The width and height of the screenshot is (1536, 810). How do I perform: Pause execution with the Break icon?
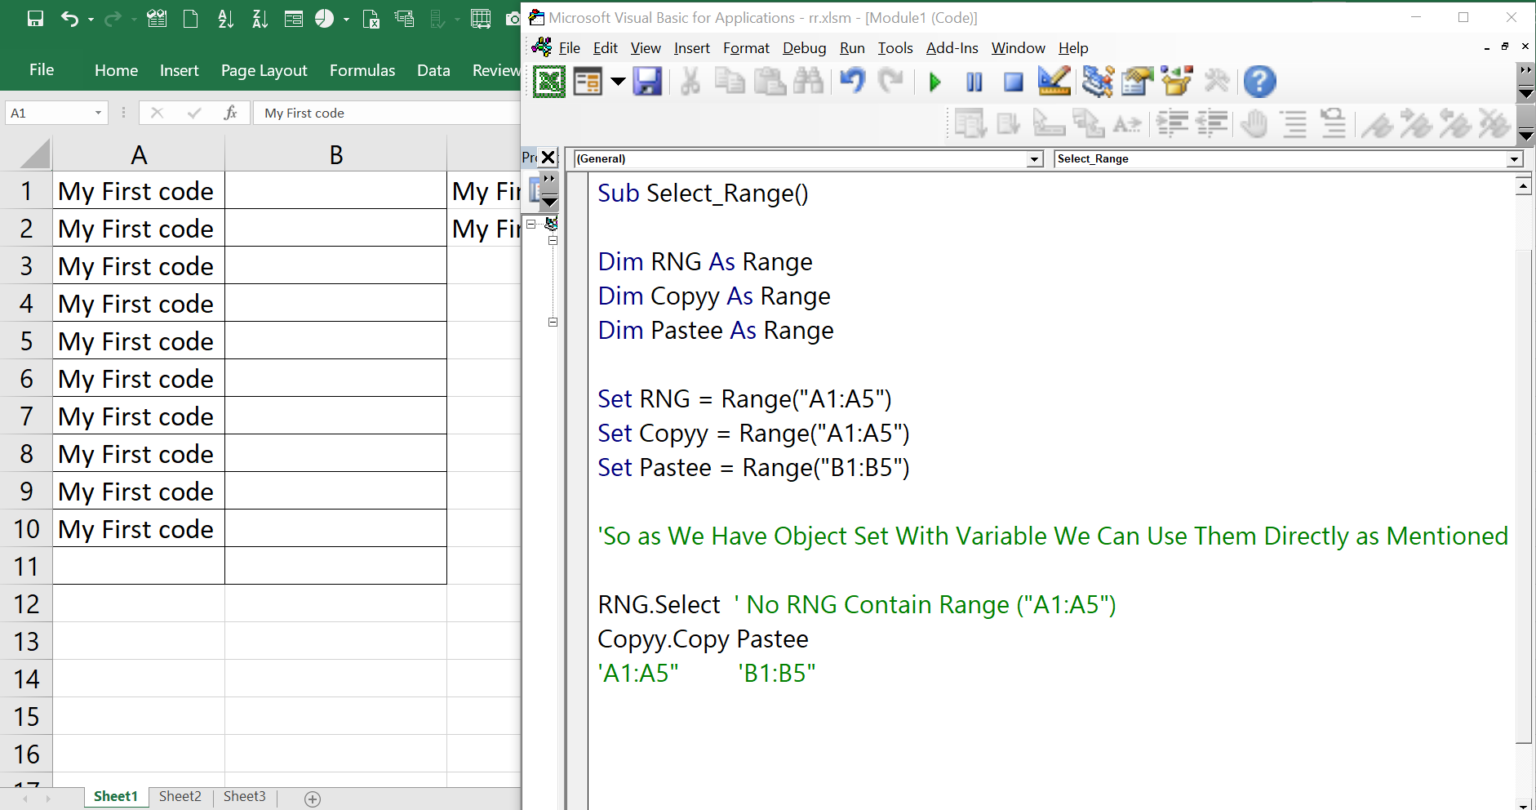coord(973,81)
